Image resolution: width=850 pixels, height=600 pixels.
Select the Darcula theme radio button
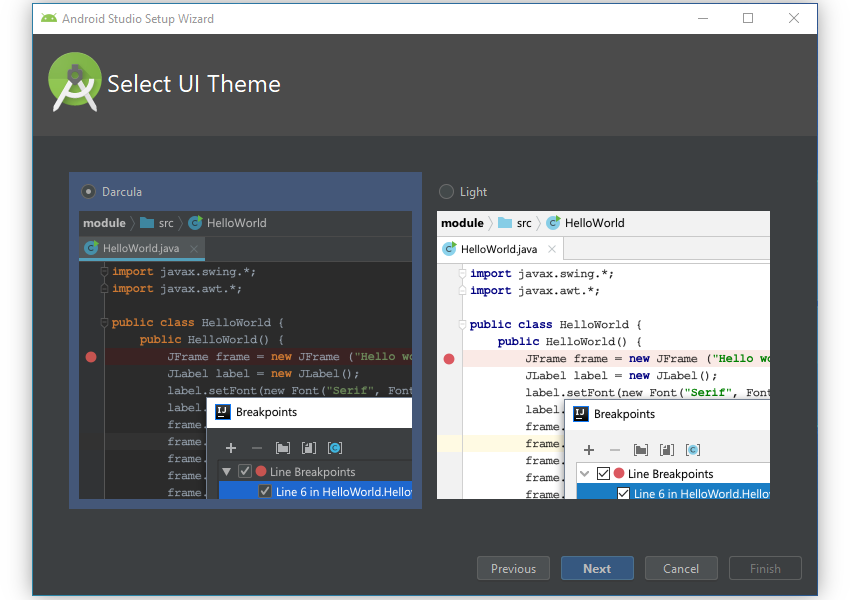(88, 191)
